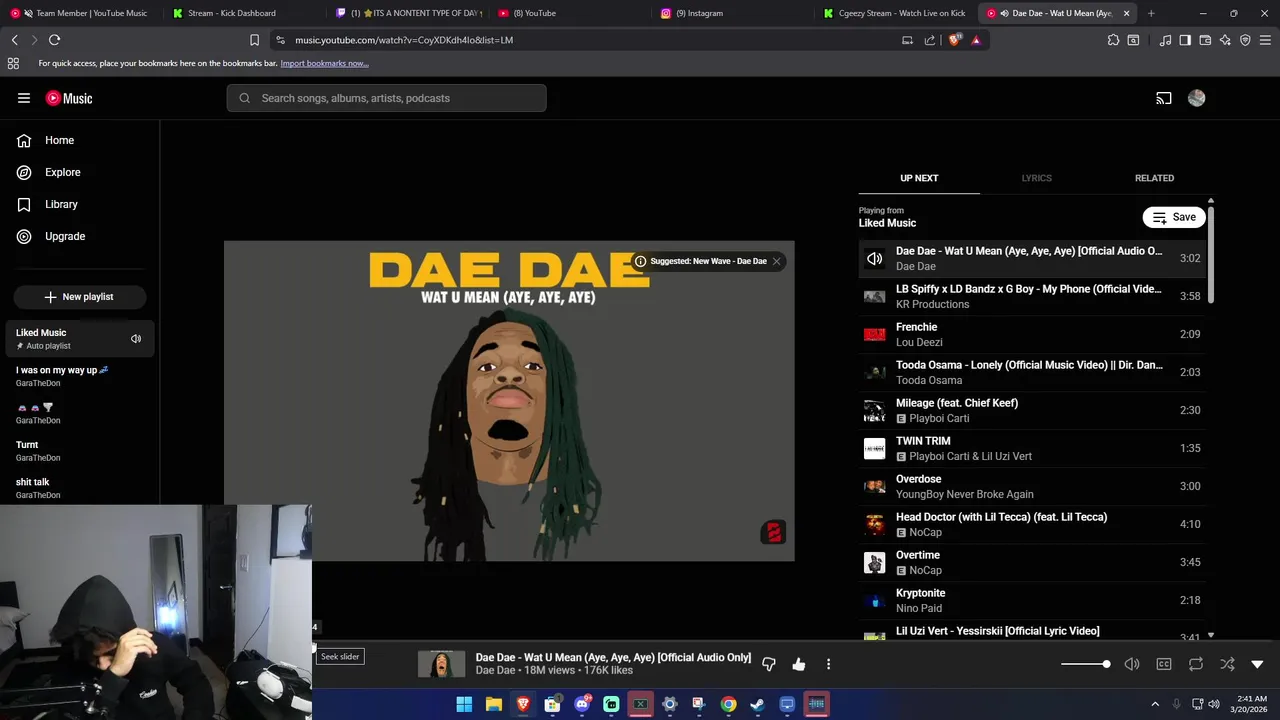Select Overdose by YoungBoy Never Broke Again
The width and height of the screenshot is (1280, 720).
pyautogui.click(x=1032, y=486)
